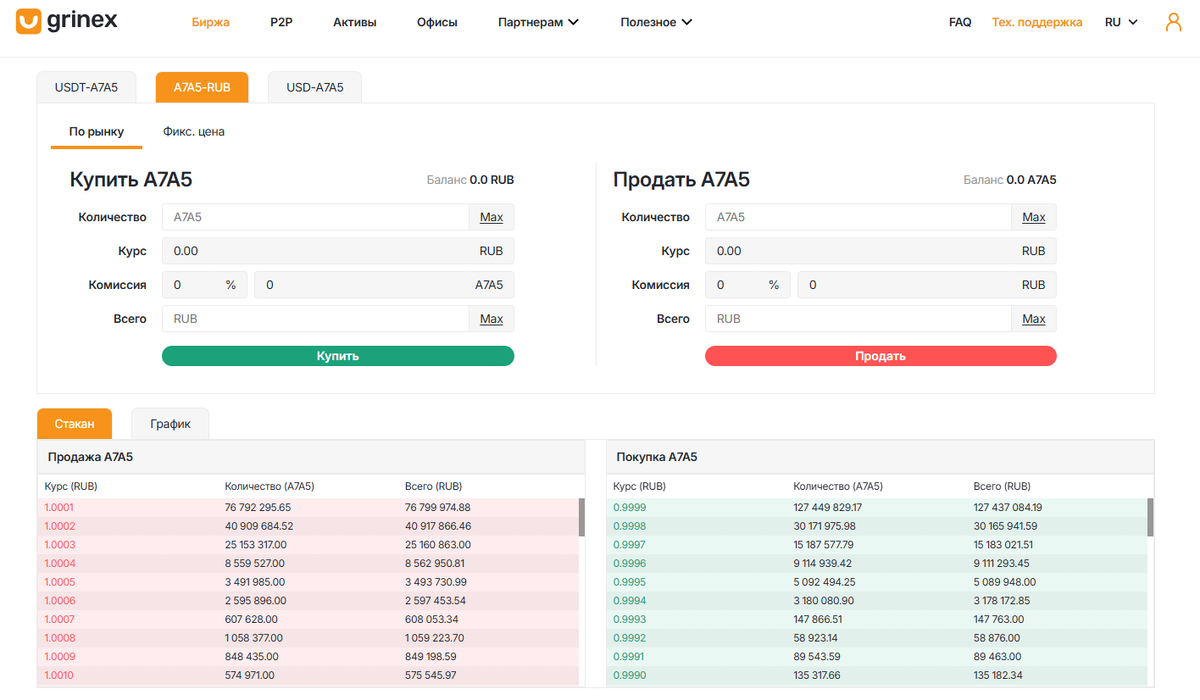Select buy price 0.9992
This screenshot has height=700, width=1200.
(x=629, y=638)
